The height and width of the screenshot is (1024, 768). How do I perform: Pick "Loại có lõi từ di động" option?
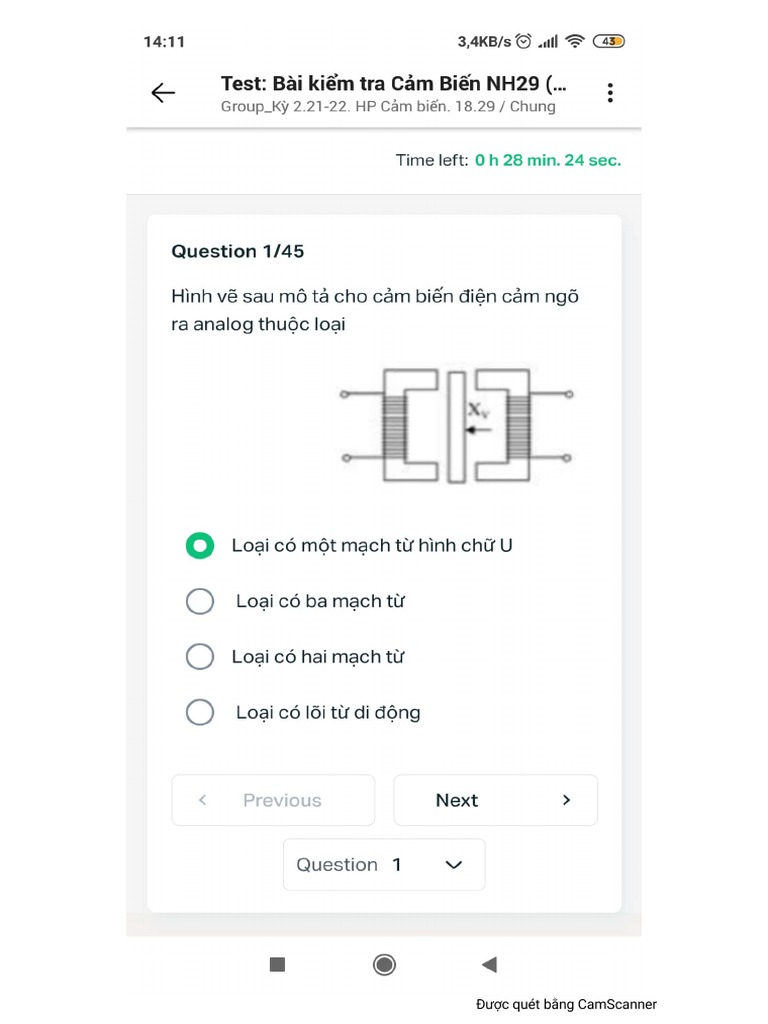click(200, 712)
